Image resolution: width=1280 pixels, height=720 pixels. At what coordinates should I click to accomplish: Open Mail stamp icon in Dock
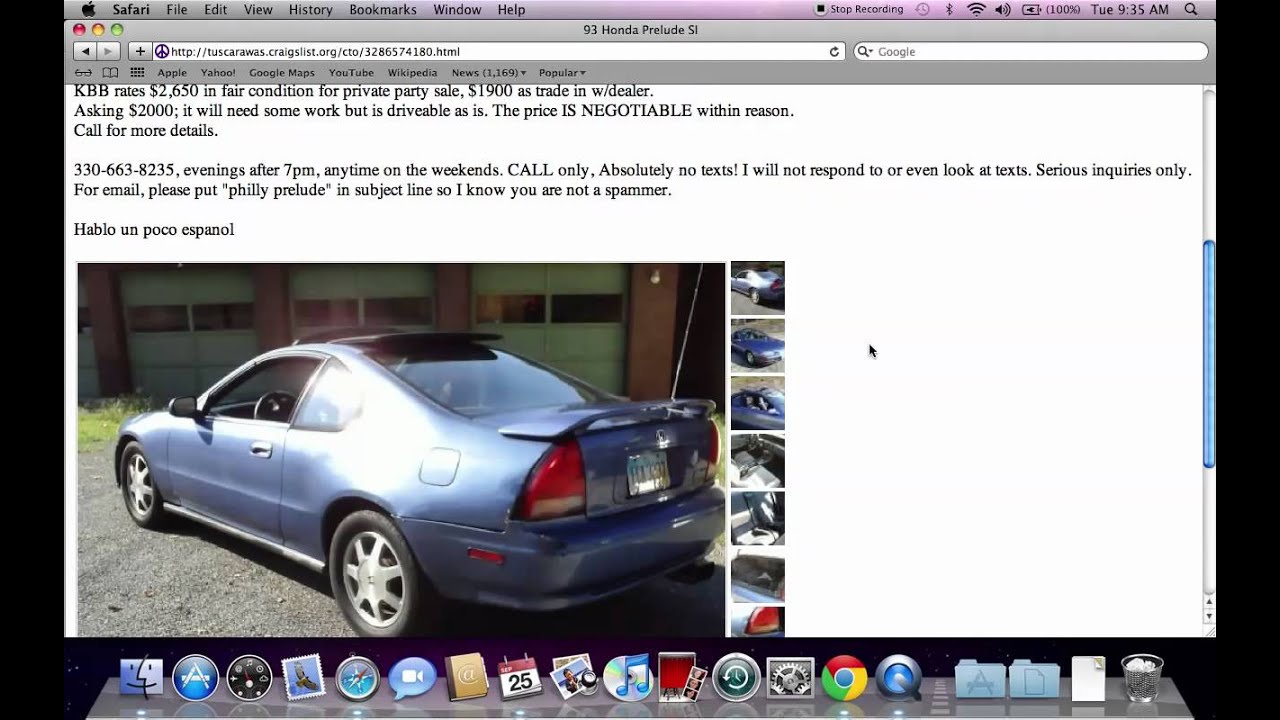coord(303,678)
